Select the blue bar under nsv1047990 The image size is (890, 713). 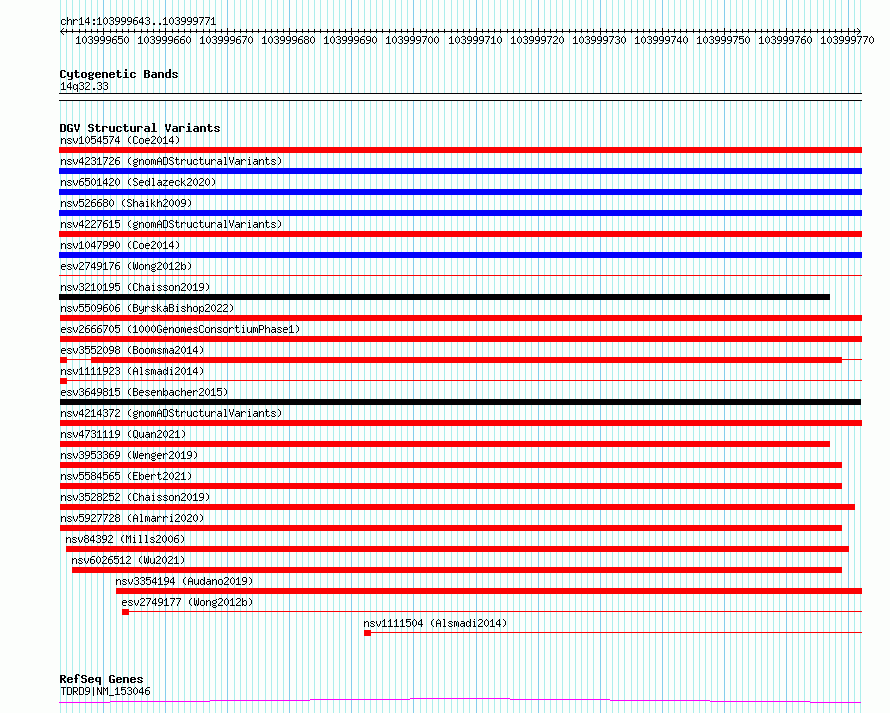point(460,255)
